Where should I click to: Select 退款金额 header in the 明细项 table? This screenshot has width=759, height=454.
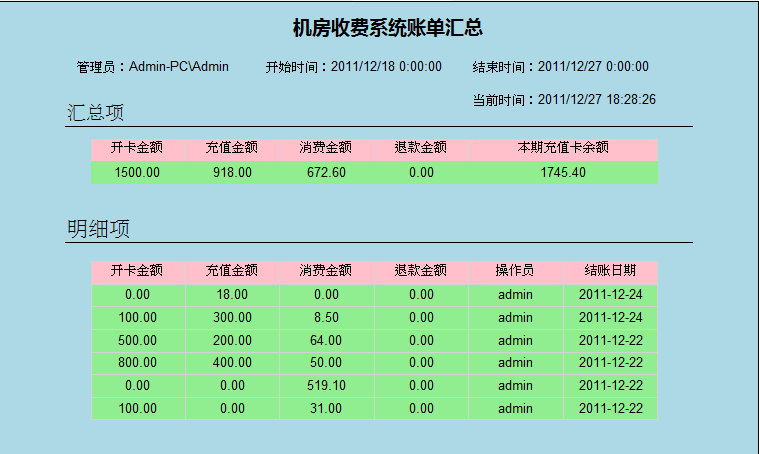pos(421,272)
